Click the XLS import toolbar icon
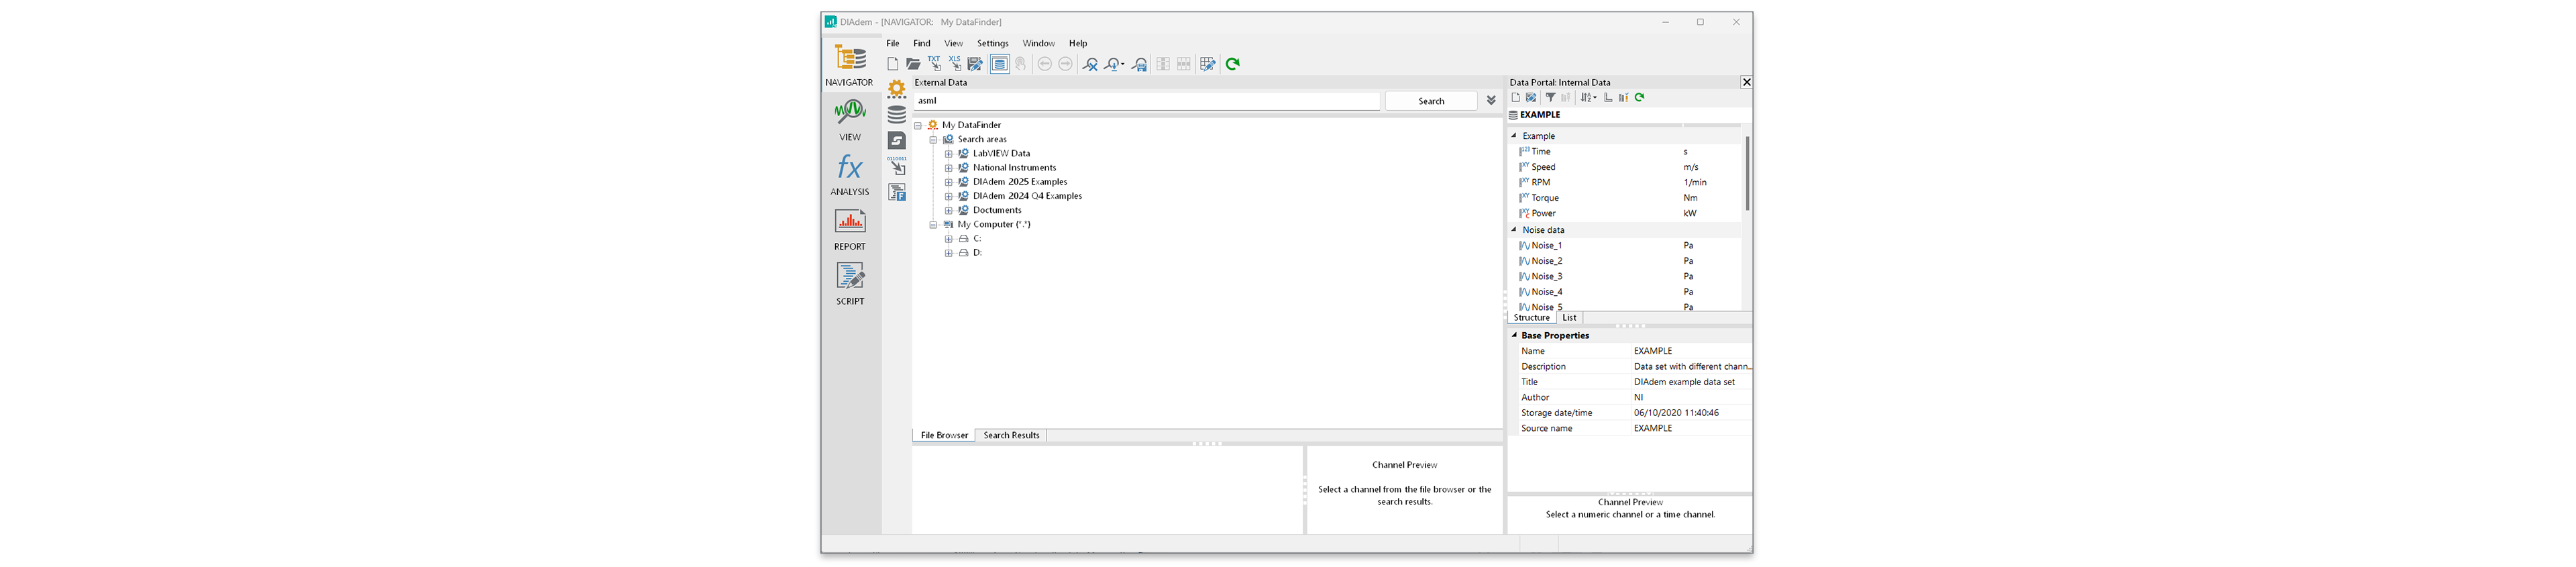This screenshot has height=567, width=2576. (955, 64)
